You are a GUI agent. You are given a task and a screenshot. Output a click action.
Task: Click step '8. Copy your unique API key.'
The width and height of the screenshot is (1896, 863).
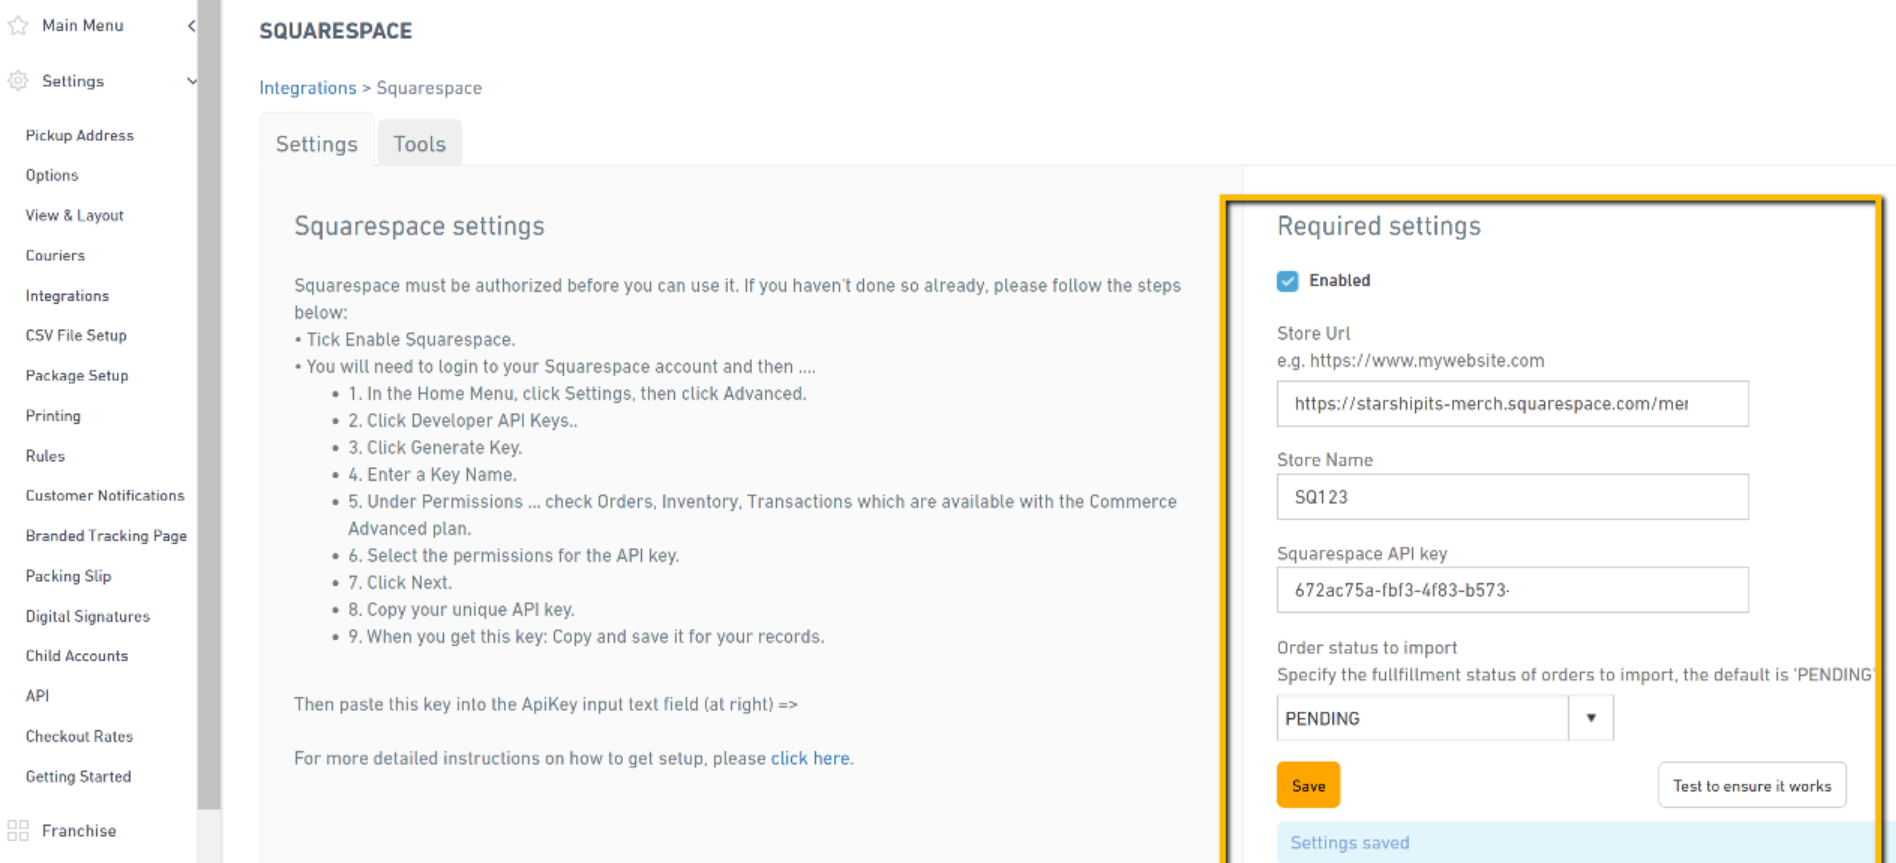[461, 610]
